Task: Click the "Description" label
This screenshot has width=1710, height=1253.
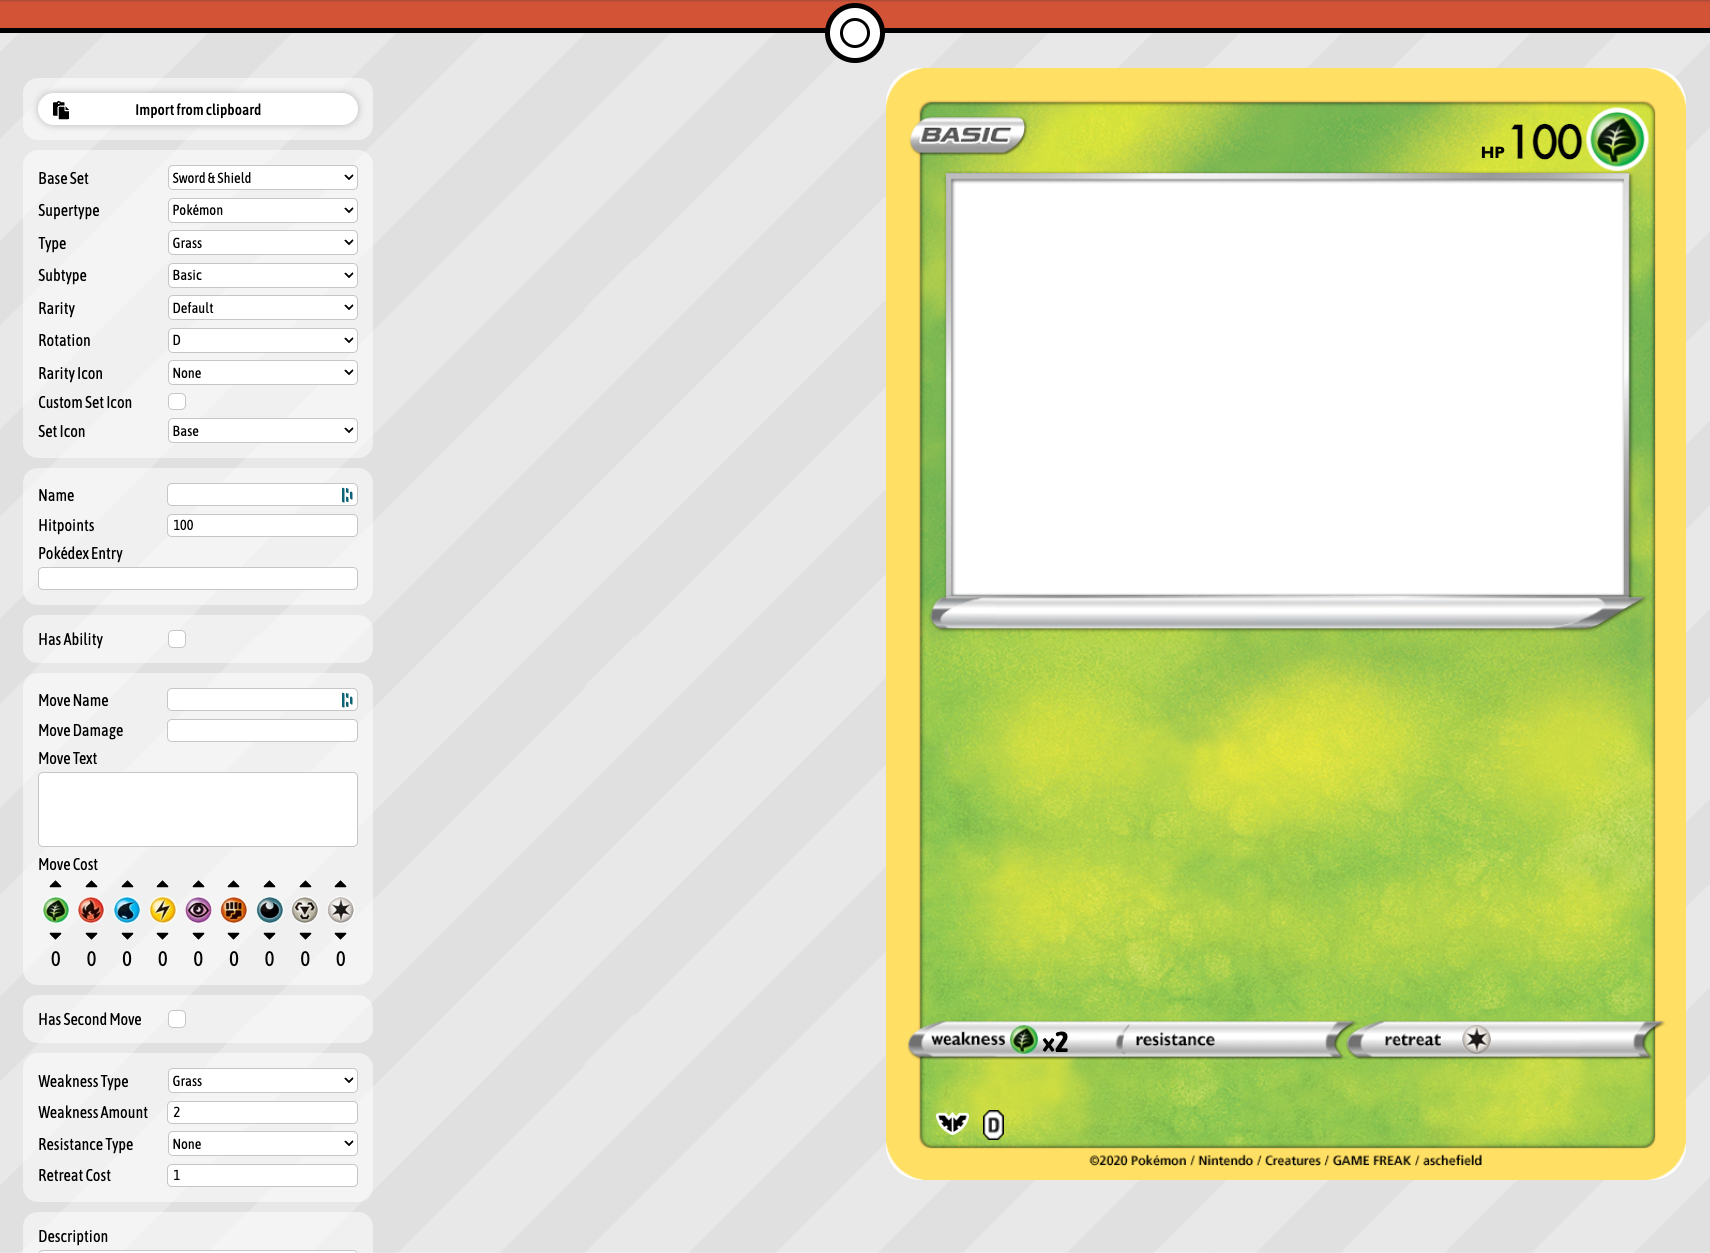Action: pyautogui.click(x=73, y=1236)
